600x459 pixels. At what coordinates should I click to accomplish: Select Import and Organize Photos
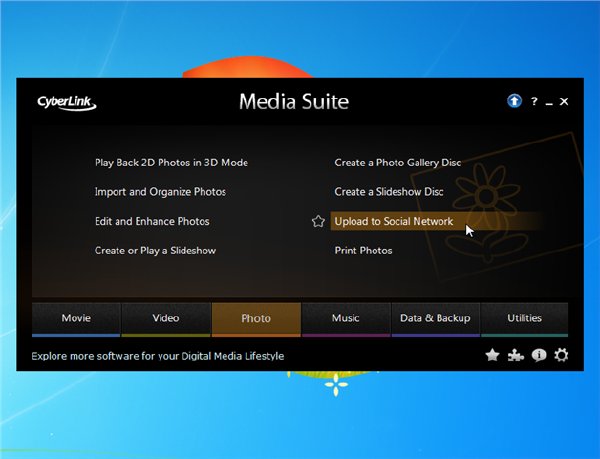tap(160, 192)
